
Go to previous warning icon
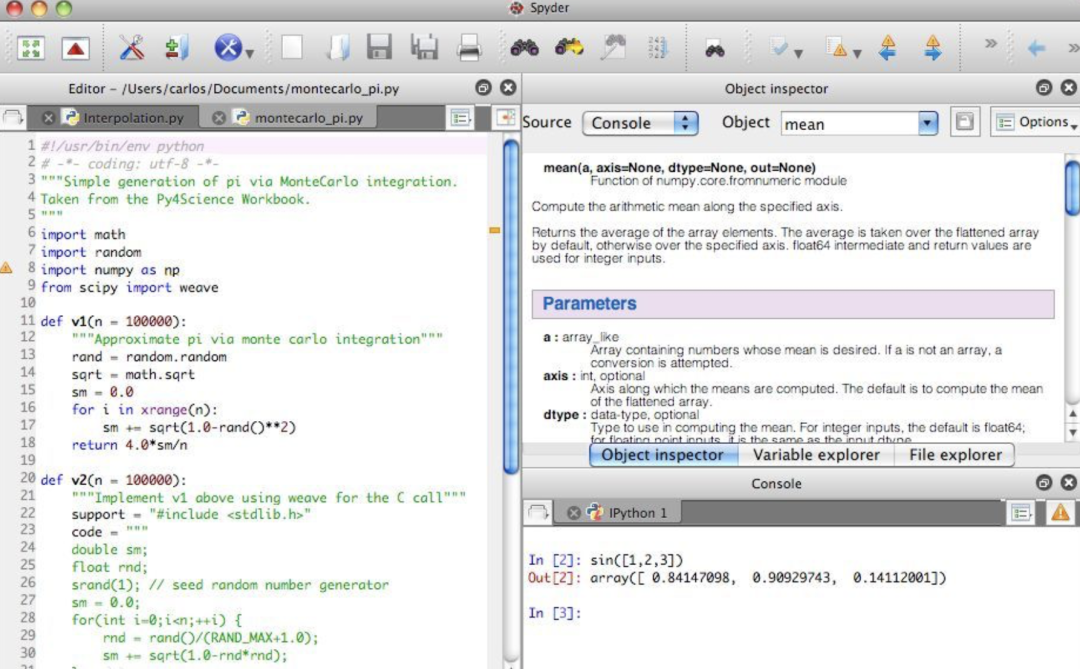pos(888,48)
